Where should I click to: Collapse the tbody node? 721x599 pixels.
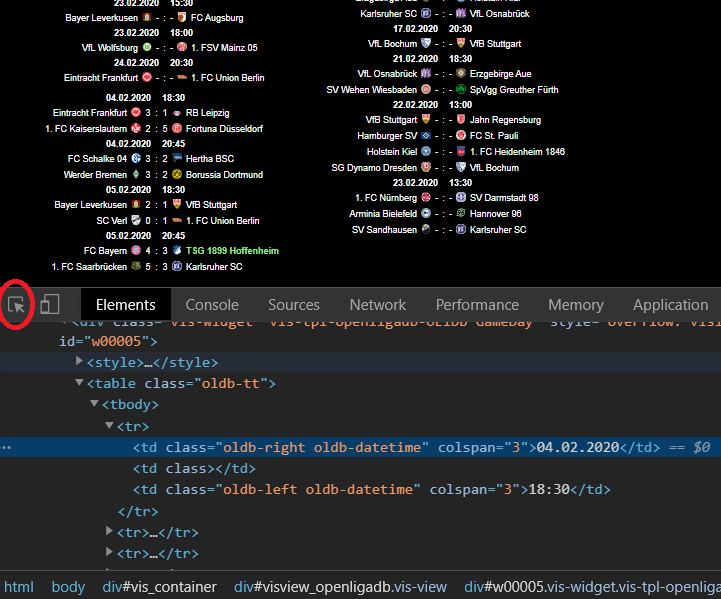(x=94, y=404)
